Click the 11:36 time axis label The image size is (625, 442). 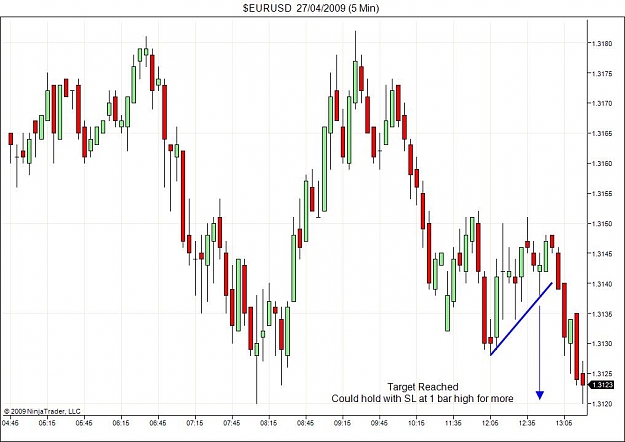click(453, 423)
